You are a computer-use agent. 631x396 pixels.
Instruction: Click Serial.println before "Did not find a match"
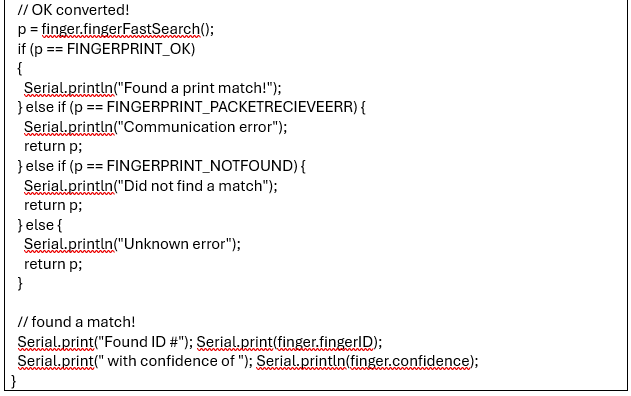pos(69,186)
